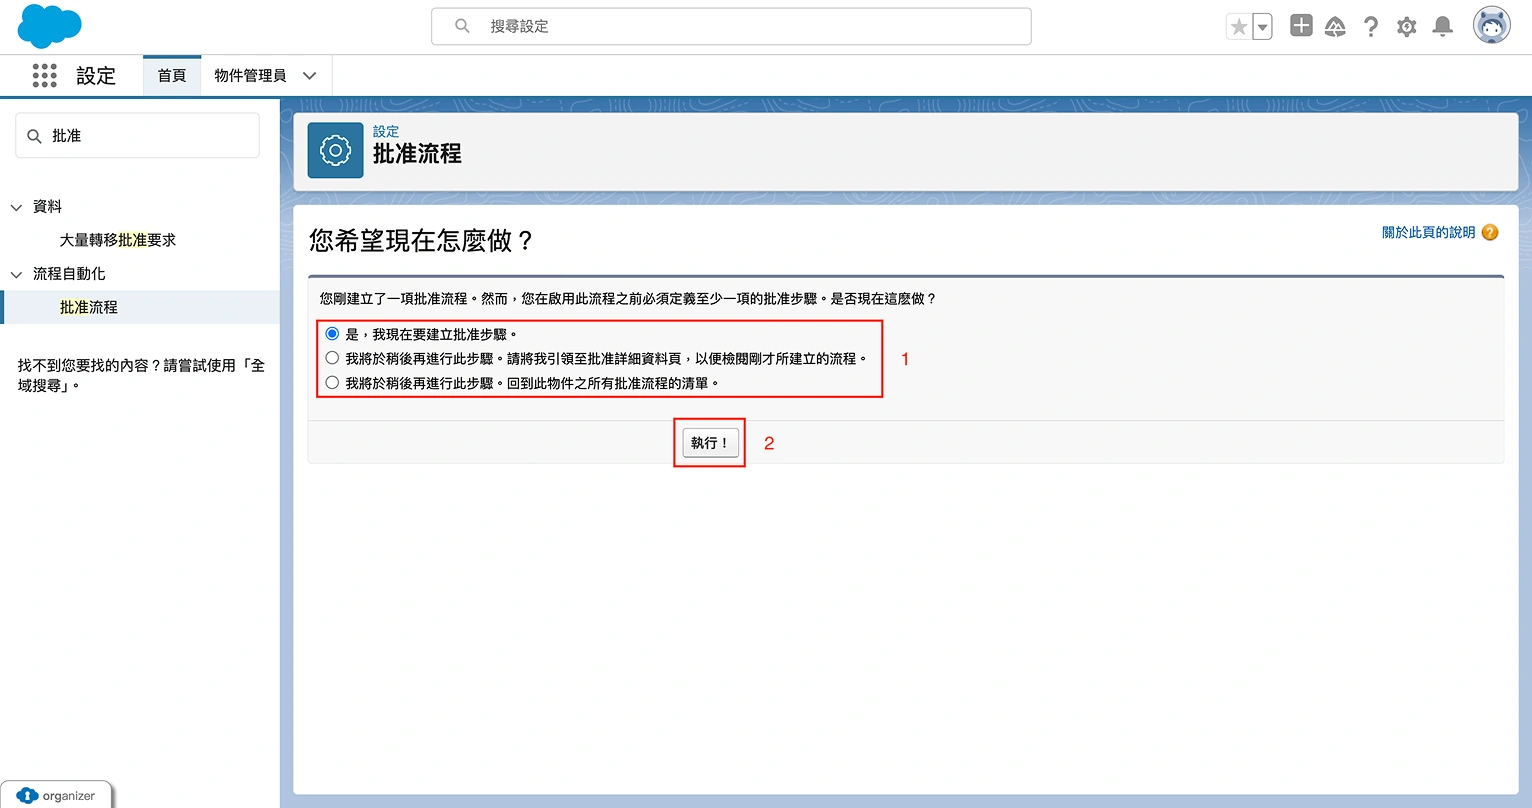The width and height of the screenshot is (1532, 808).
Task: Open the App Launcher grid icon
Action: (45, 76)
